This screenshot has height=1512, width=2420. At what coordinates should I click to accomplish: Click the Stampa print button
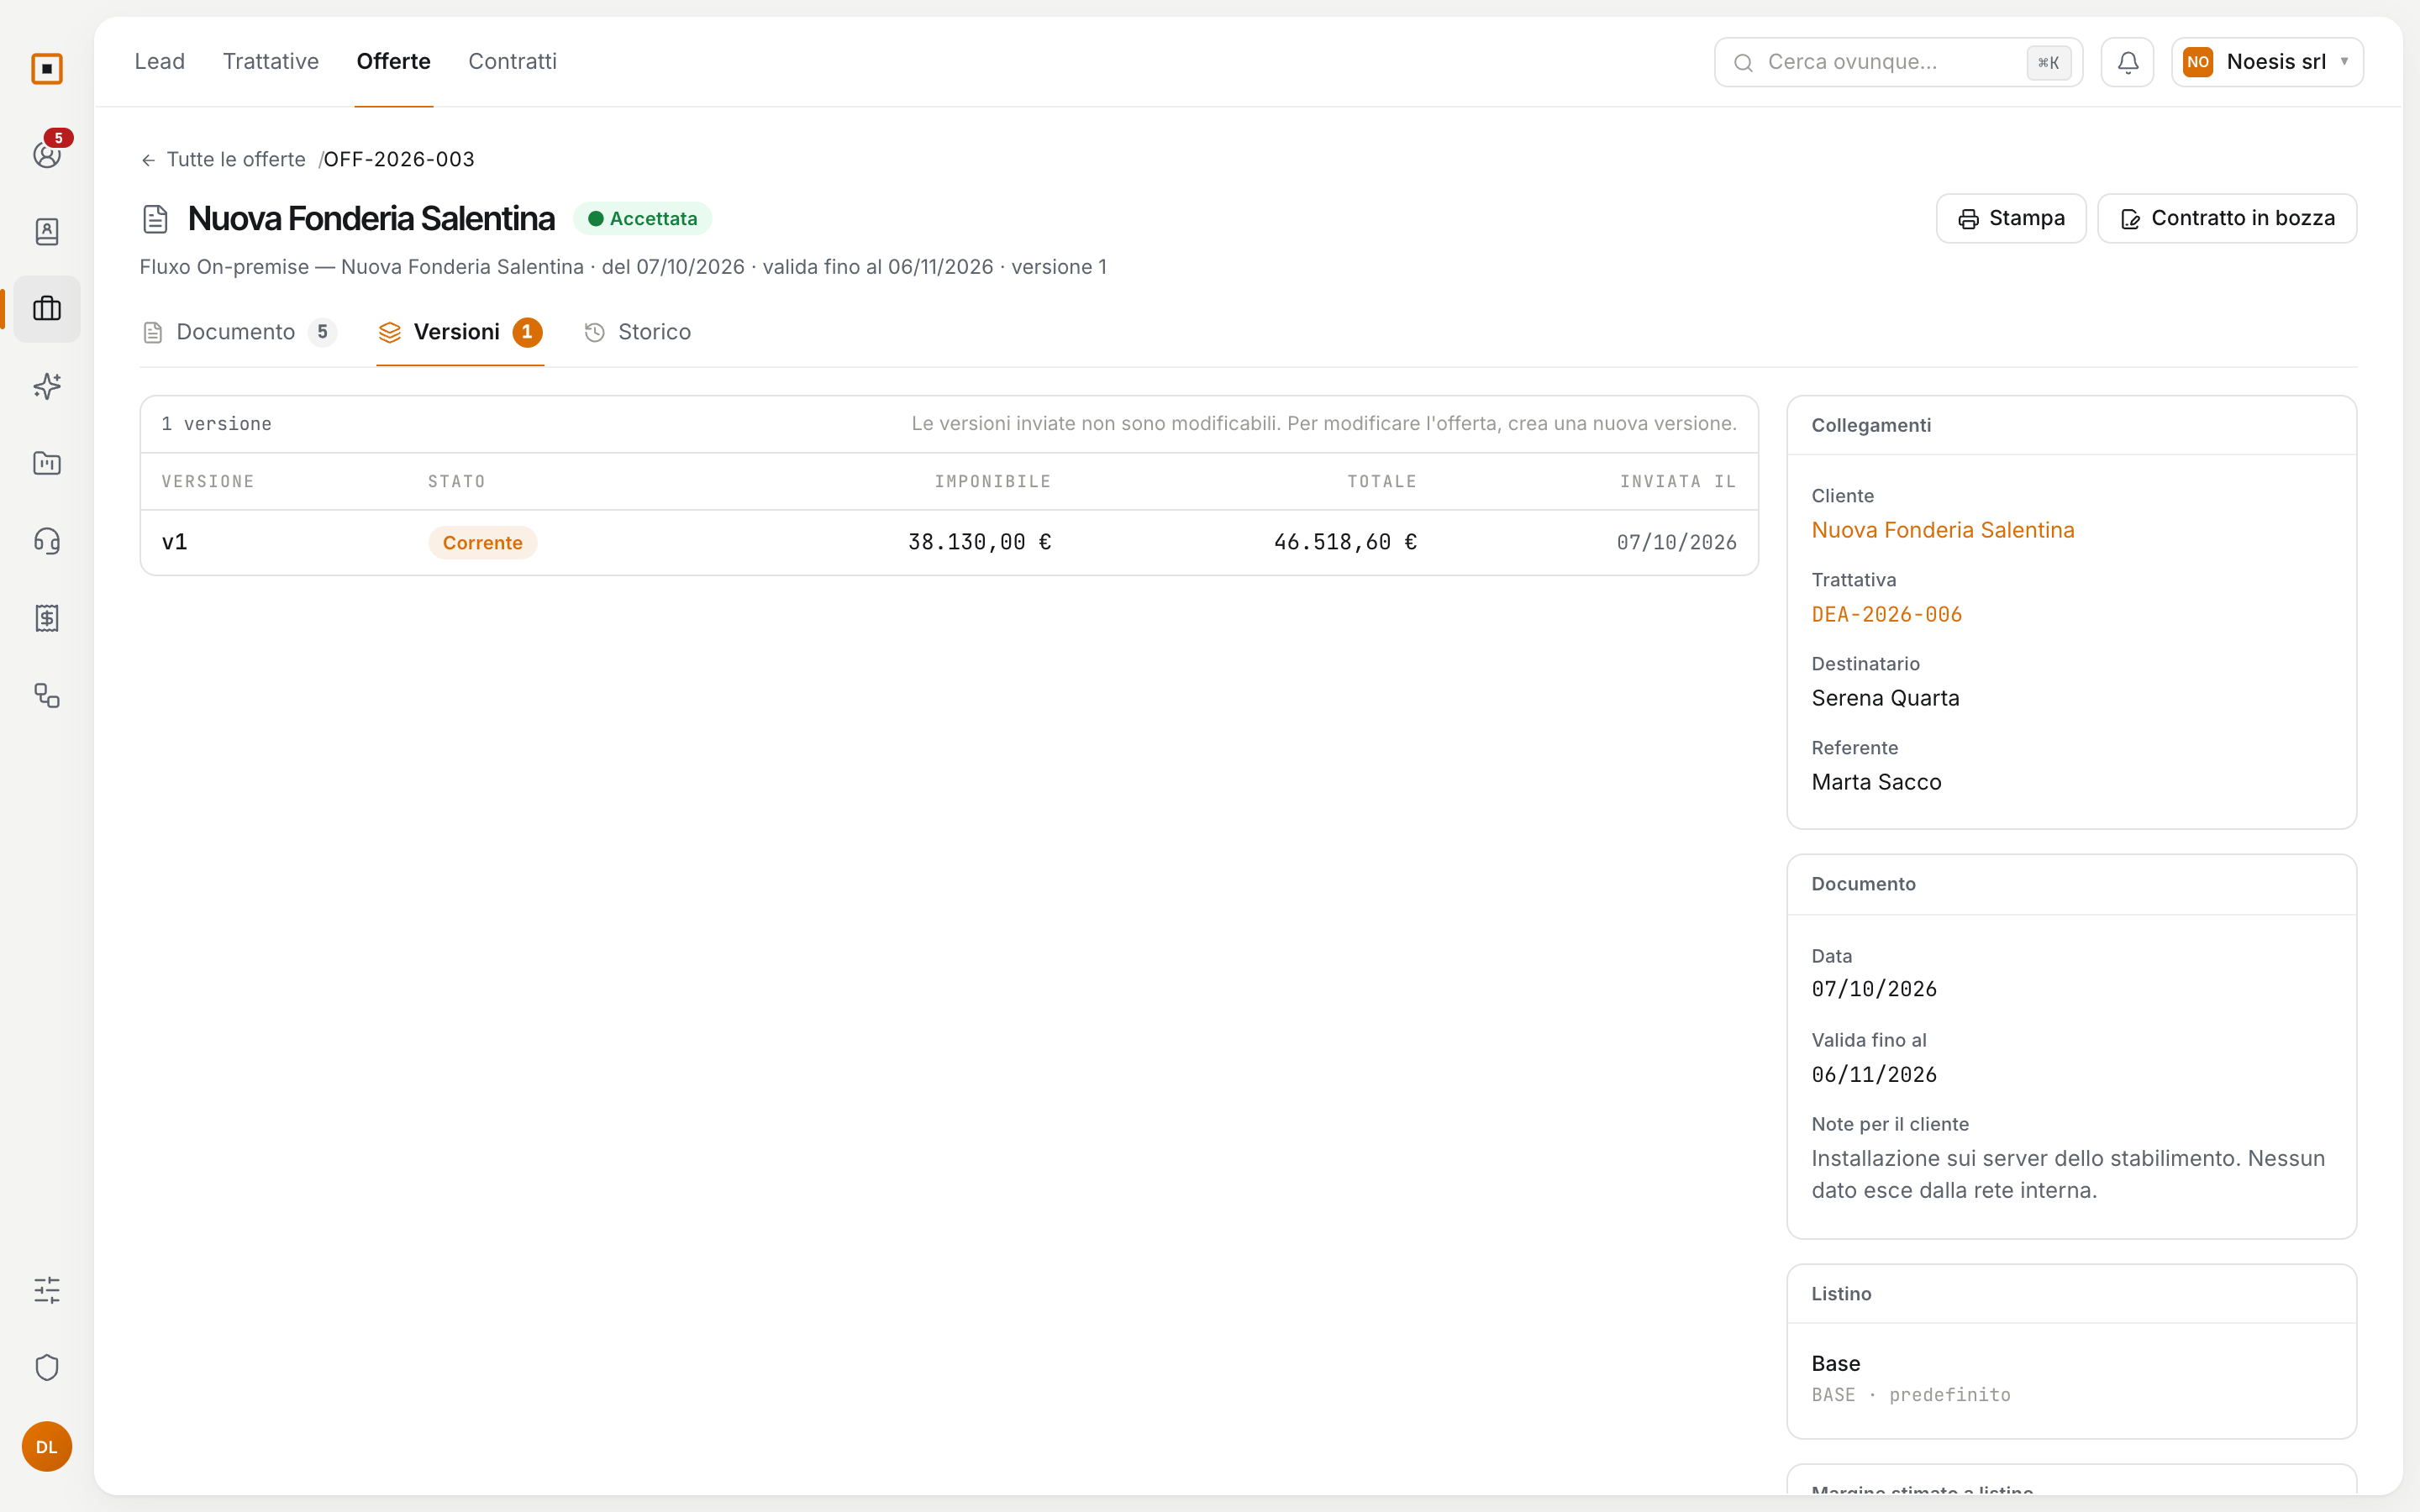(x=2011, y=218)
